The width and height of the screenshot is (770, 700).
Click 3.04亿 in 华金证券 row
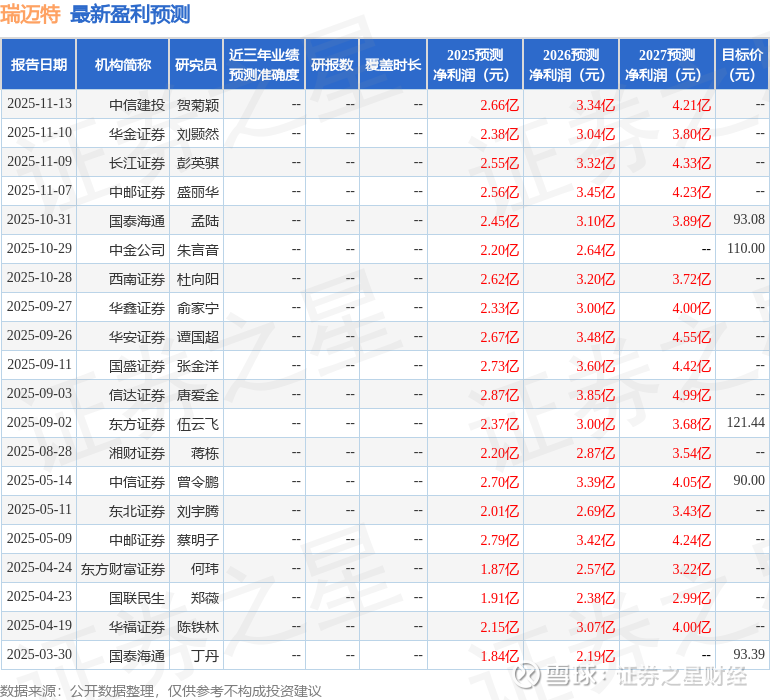pos(596,134)
